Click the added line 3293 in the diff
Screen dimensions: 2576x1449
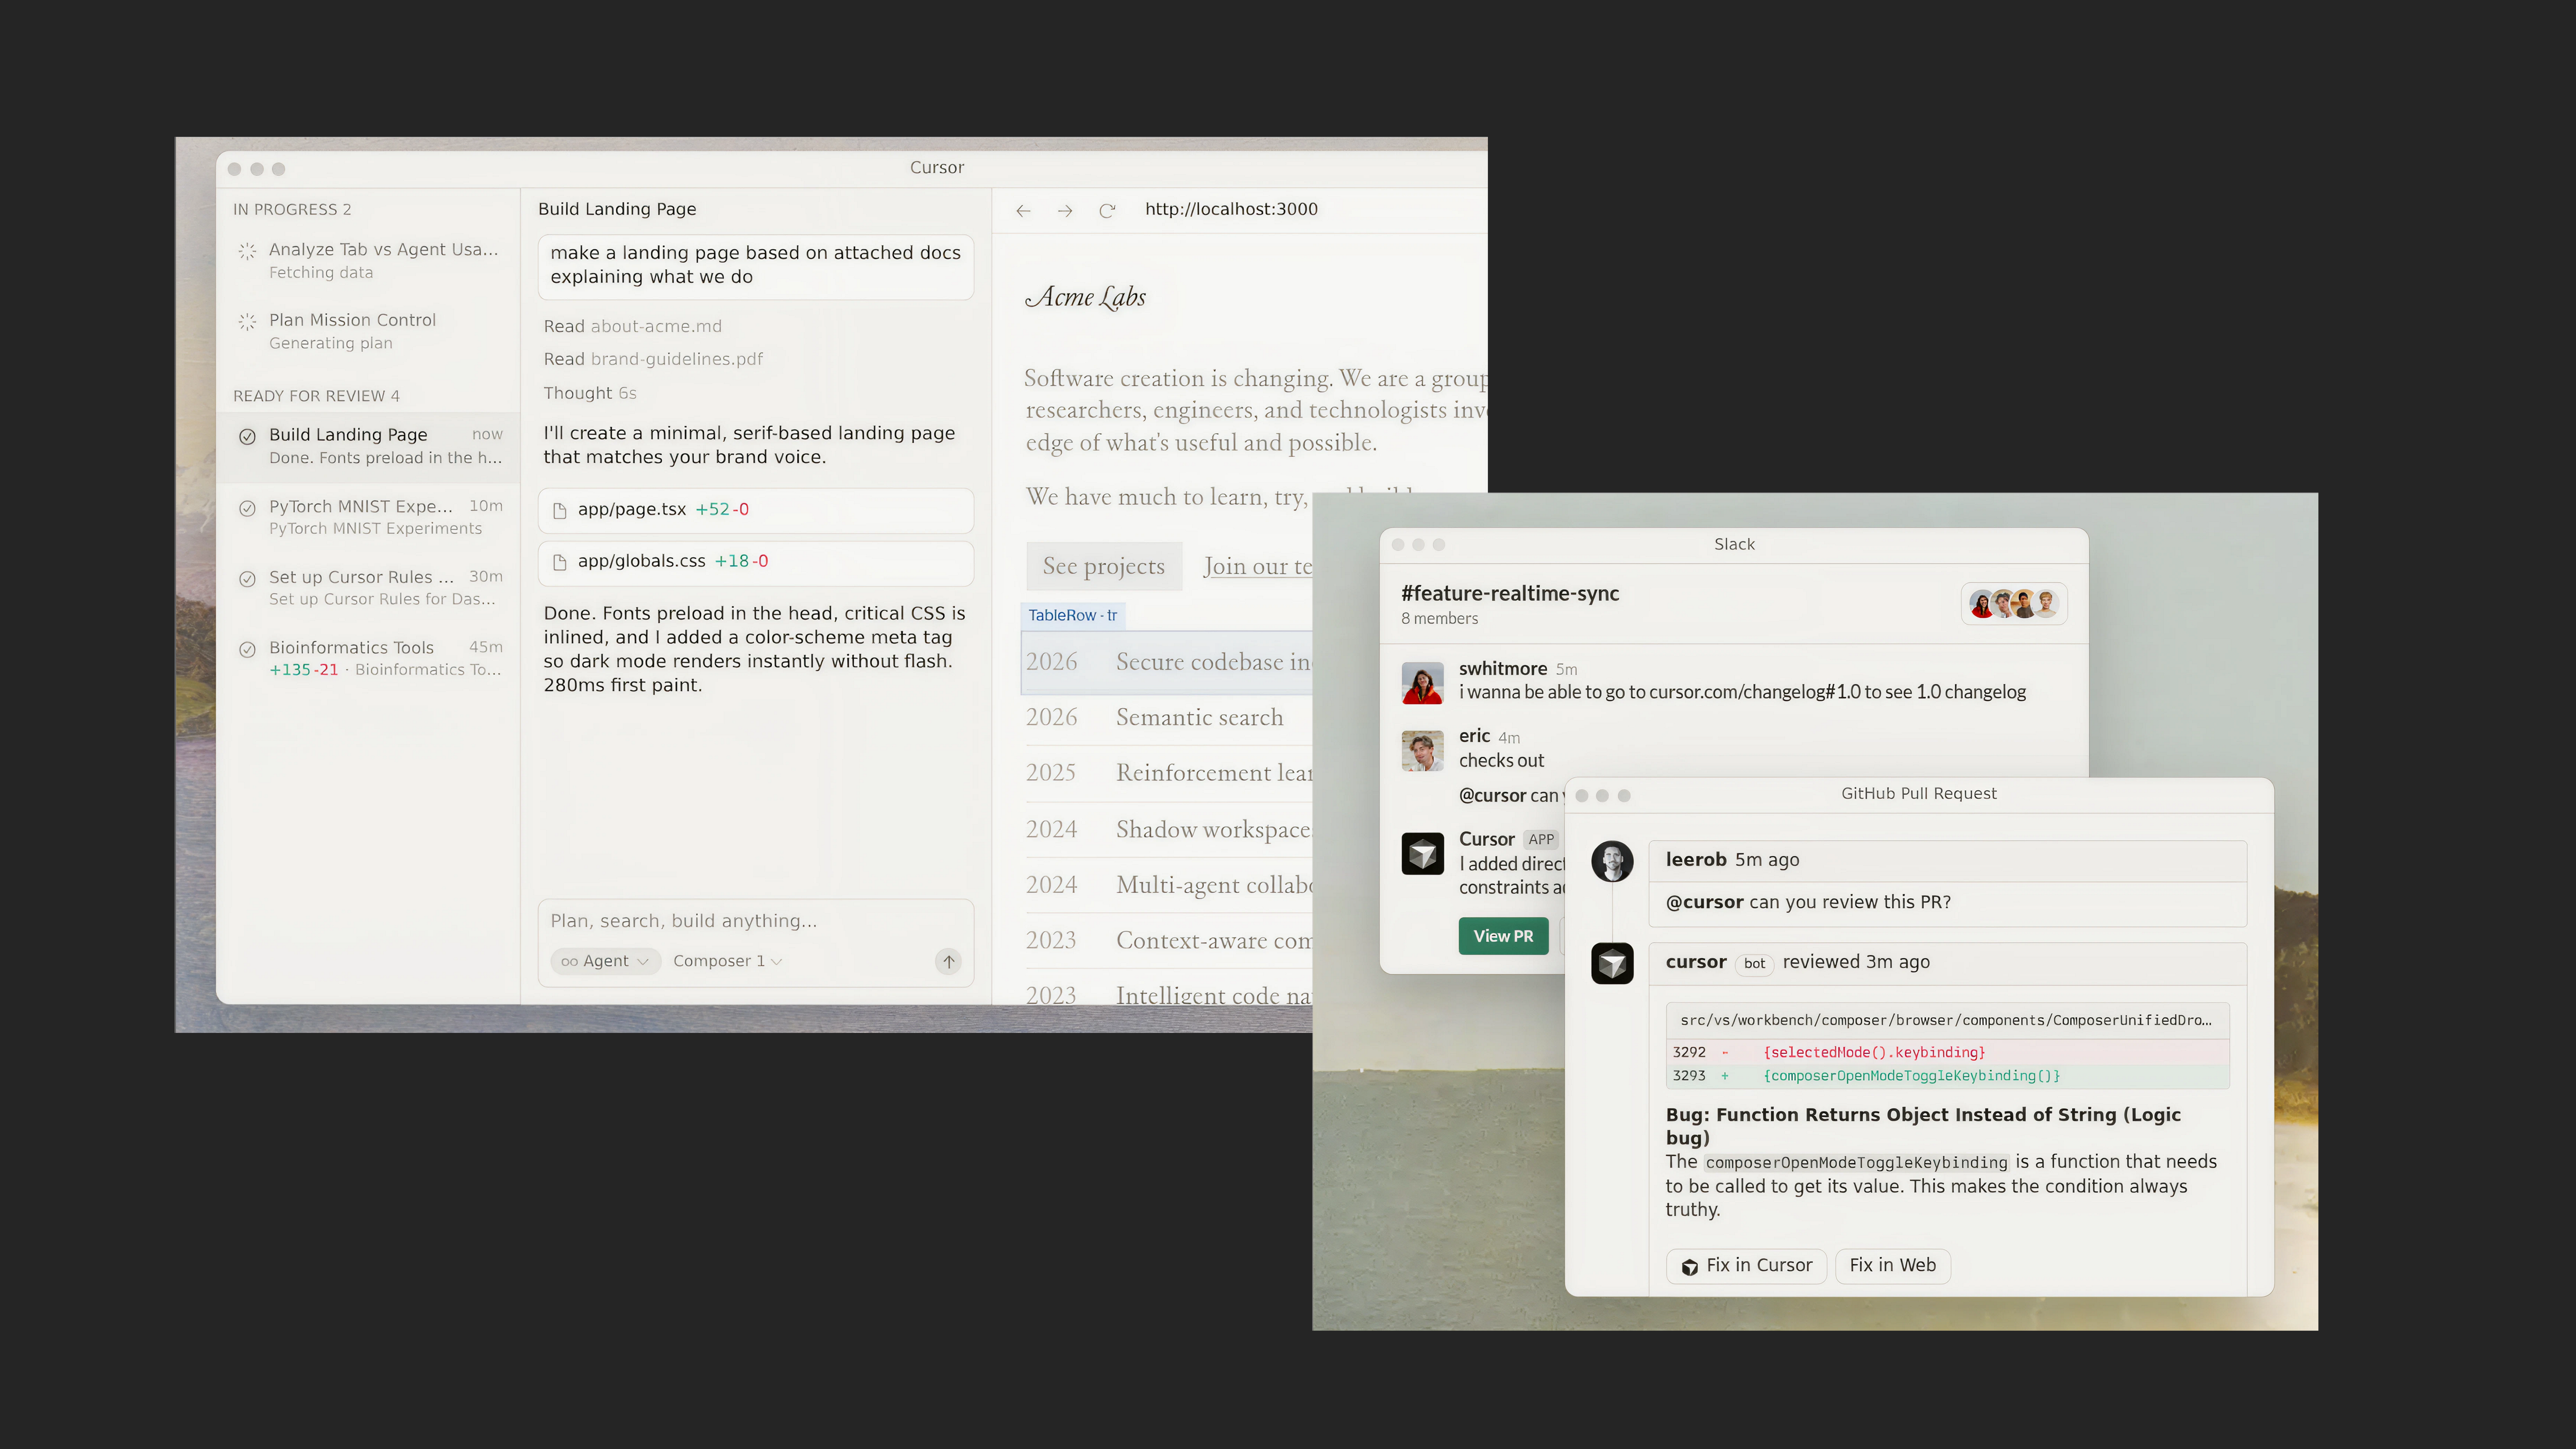(1947, 1077)
